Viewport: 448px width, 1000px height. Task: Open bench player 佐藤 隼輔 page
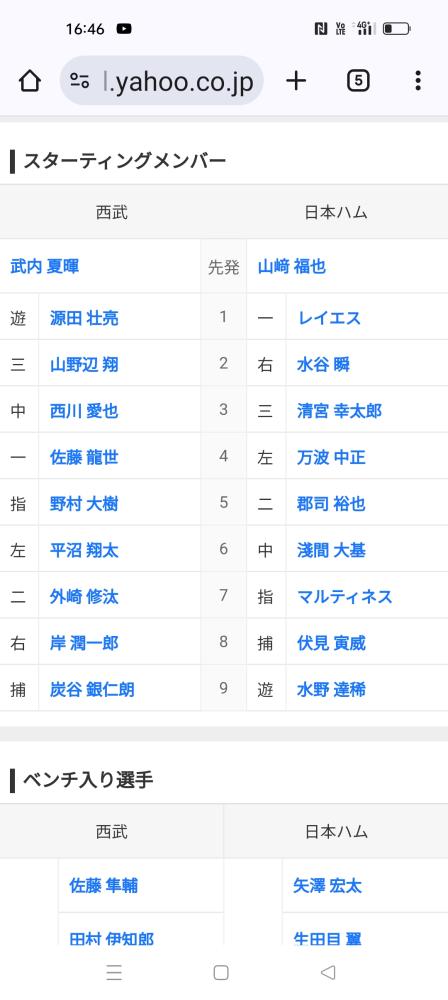click(103, 885)
